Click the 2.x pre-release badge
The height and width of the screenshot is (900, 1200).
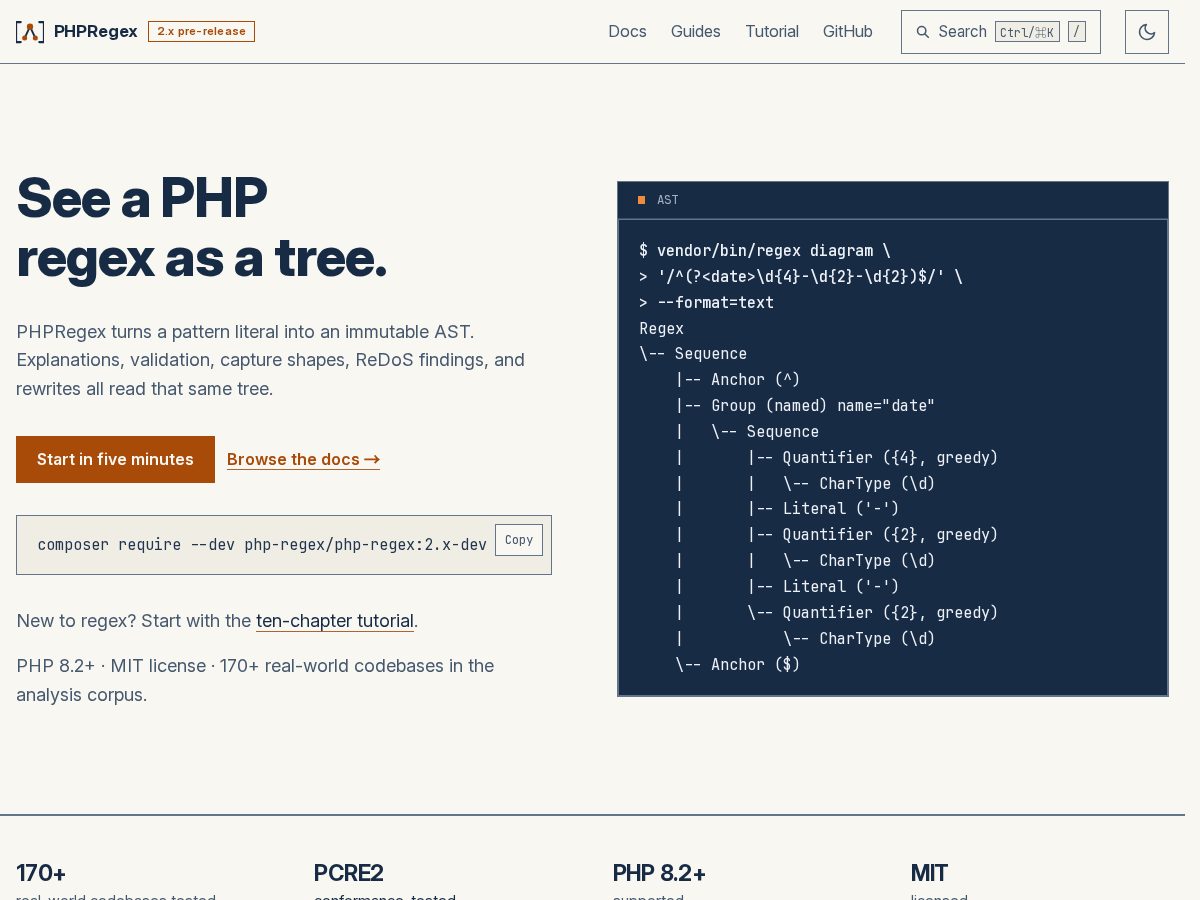(201, 32)
